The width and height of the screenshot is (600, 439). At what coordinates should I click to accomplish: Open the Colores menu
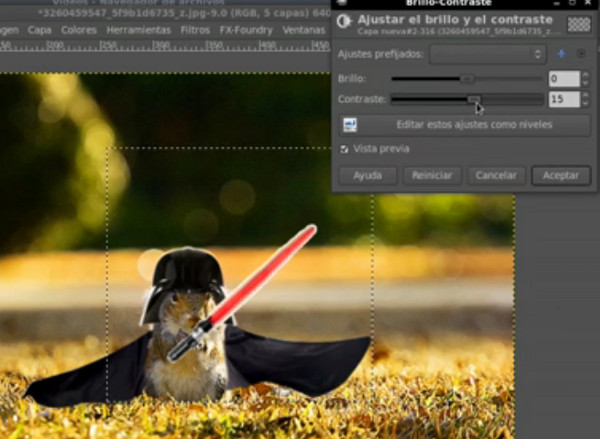tap(79, 30)
